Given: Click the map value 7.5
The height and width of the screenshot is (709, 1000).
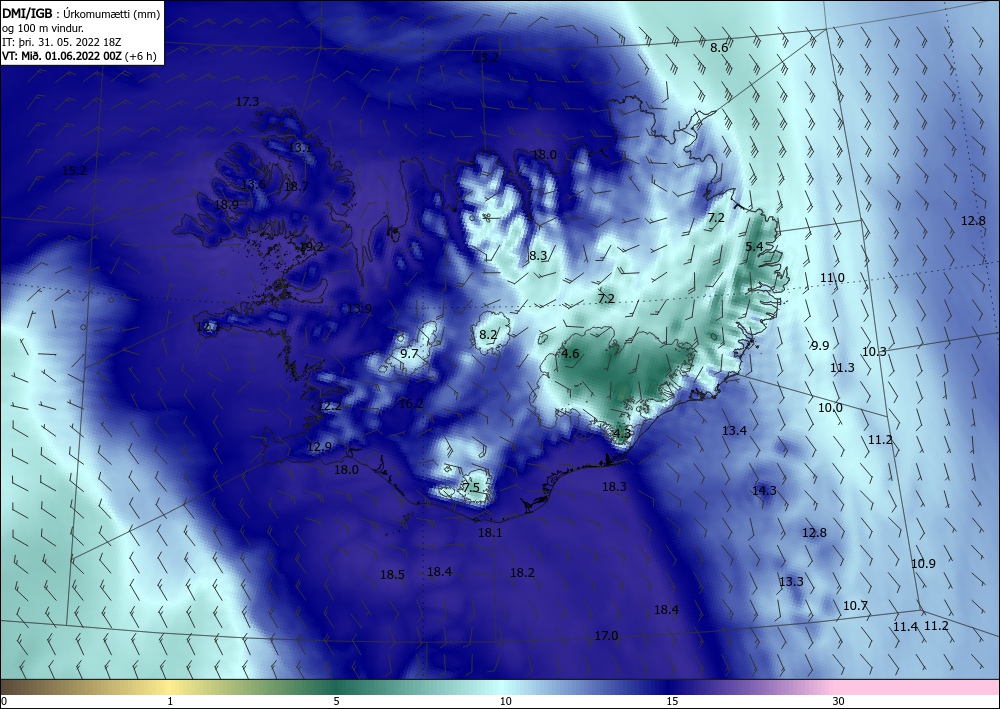Looking at the screenshot, I should tap(471, 488).
